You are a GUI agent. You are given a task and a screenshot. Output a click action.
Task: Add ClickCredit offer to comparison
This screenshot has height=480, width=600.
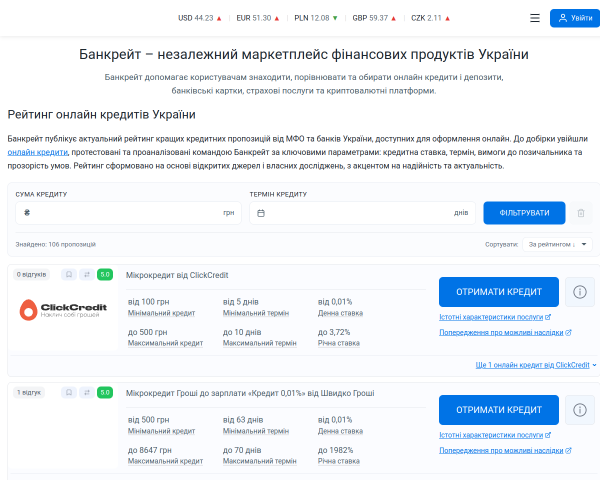(87, 274)
